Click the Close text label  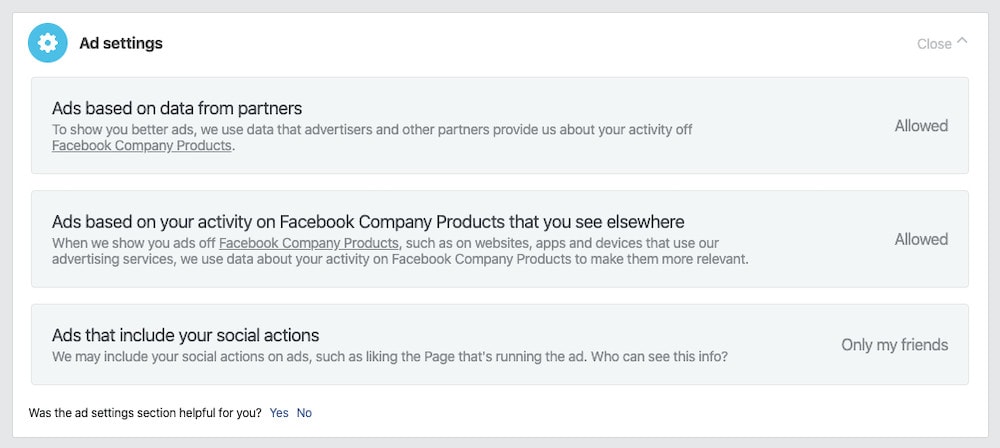[x=934, y=44]
